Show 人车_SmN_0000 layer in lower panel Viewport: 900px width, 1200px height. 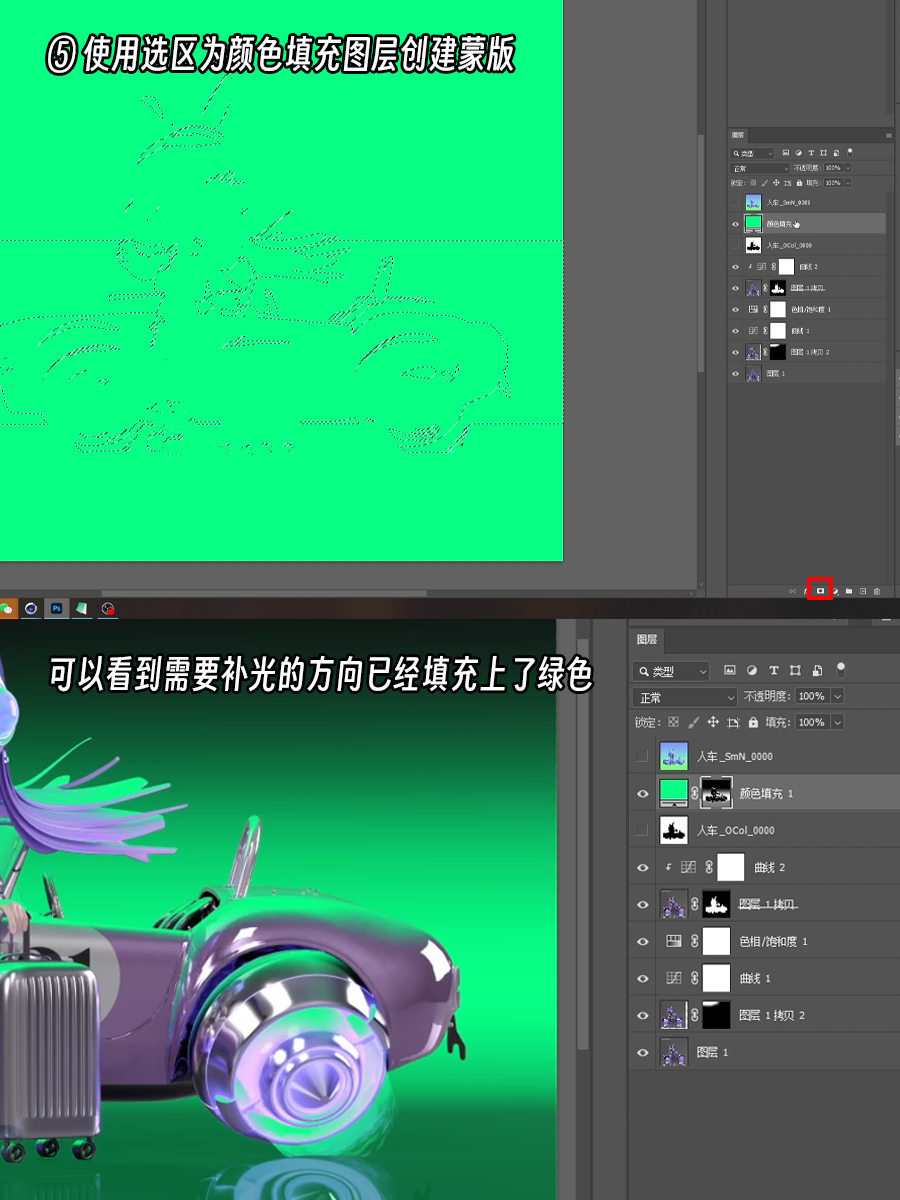tap(643, 756)
